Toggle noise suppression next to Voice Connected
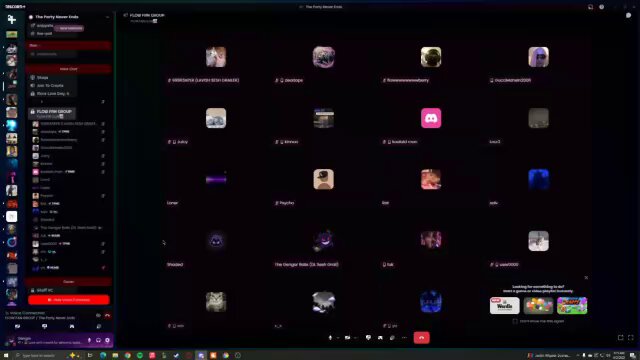 98,315
